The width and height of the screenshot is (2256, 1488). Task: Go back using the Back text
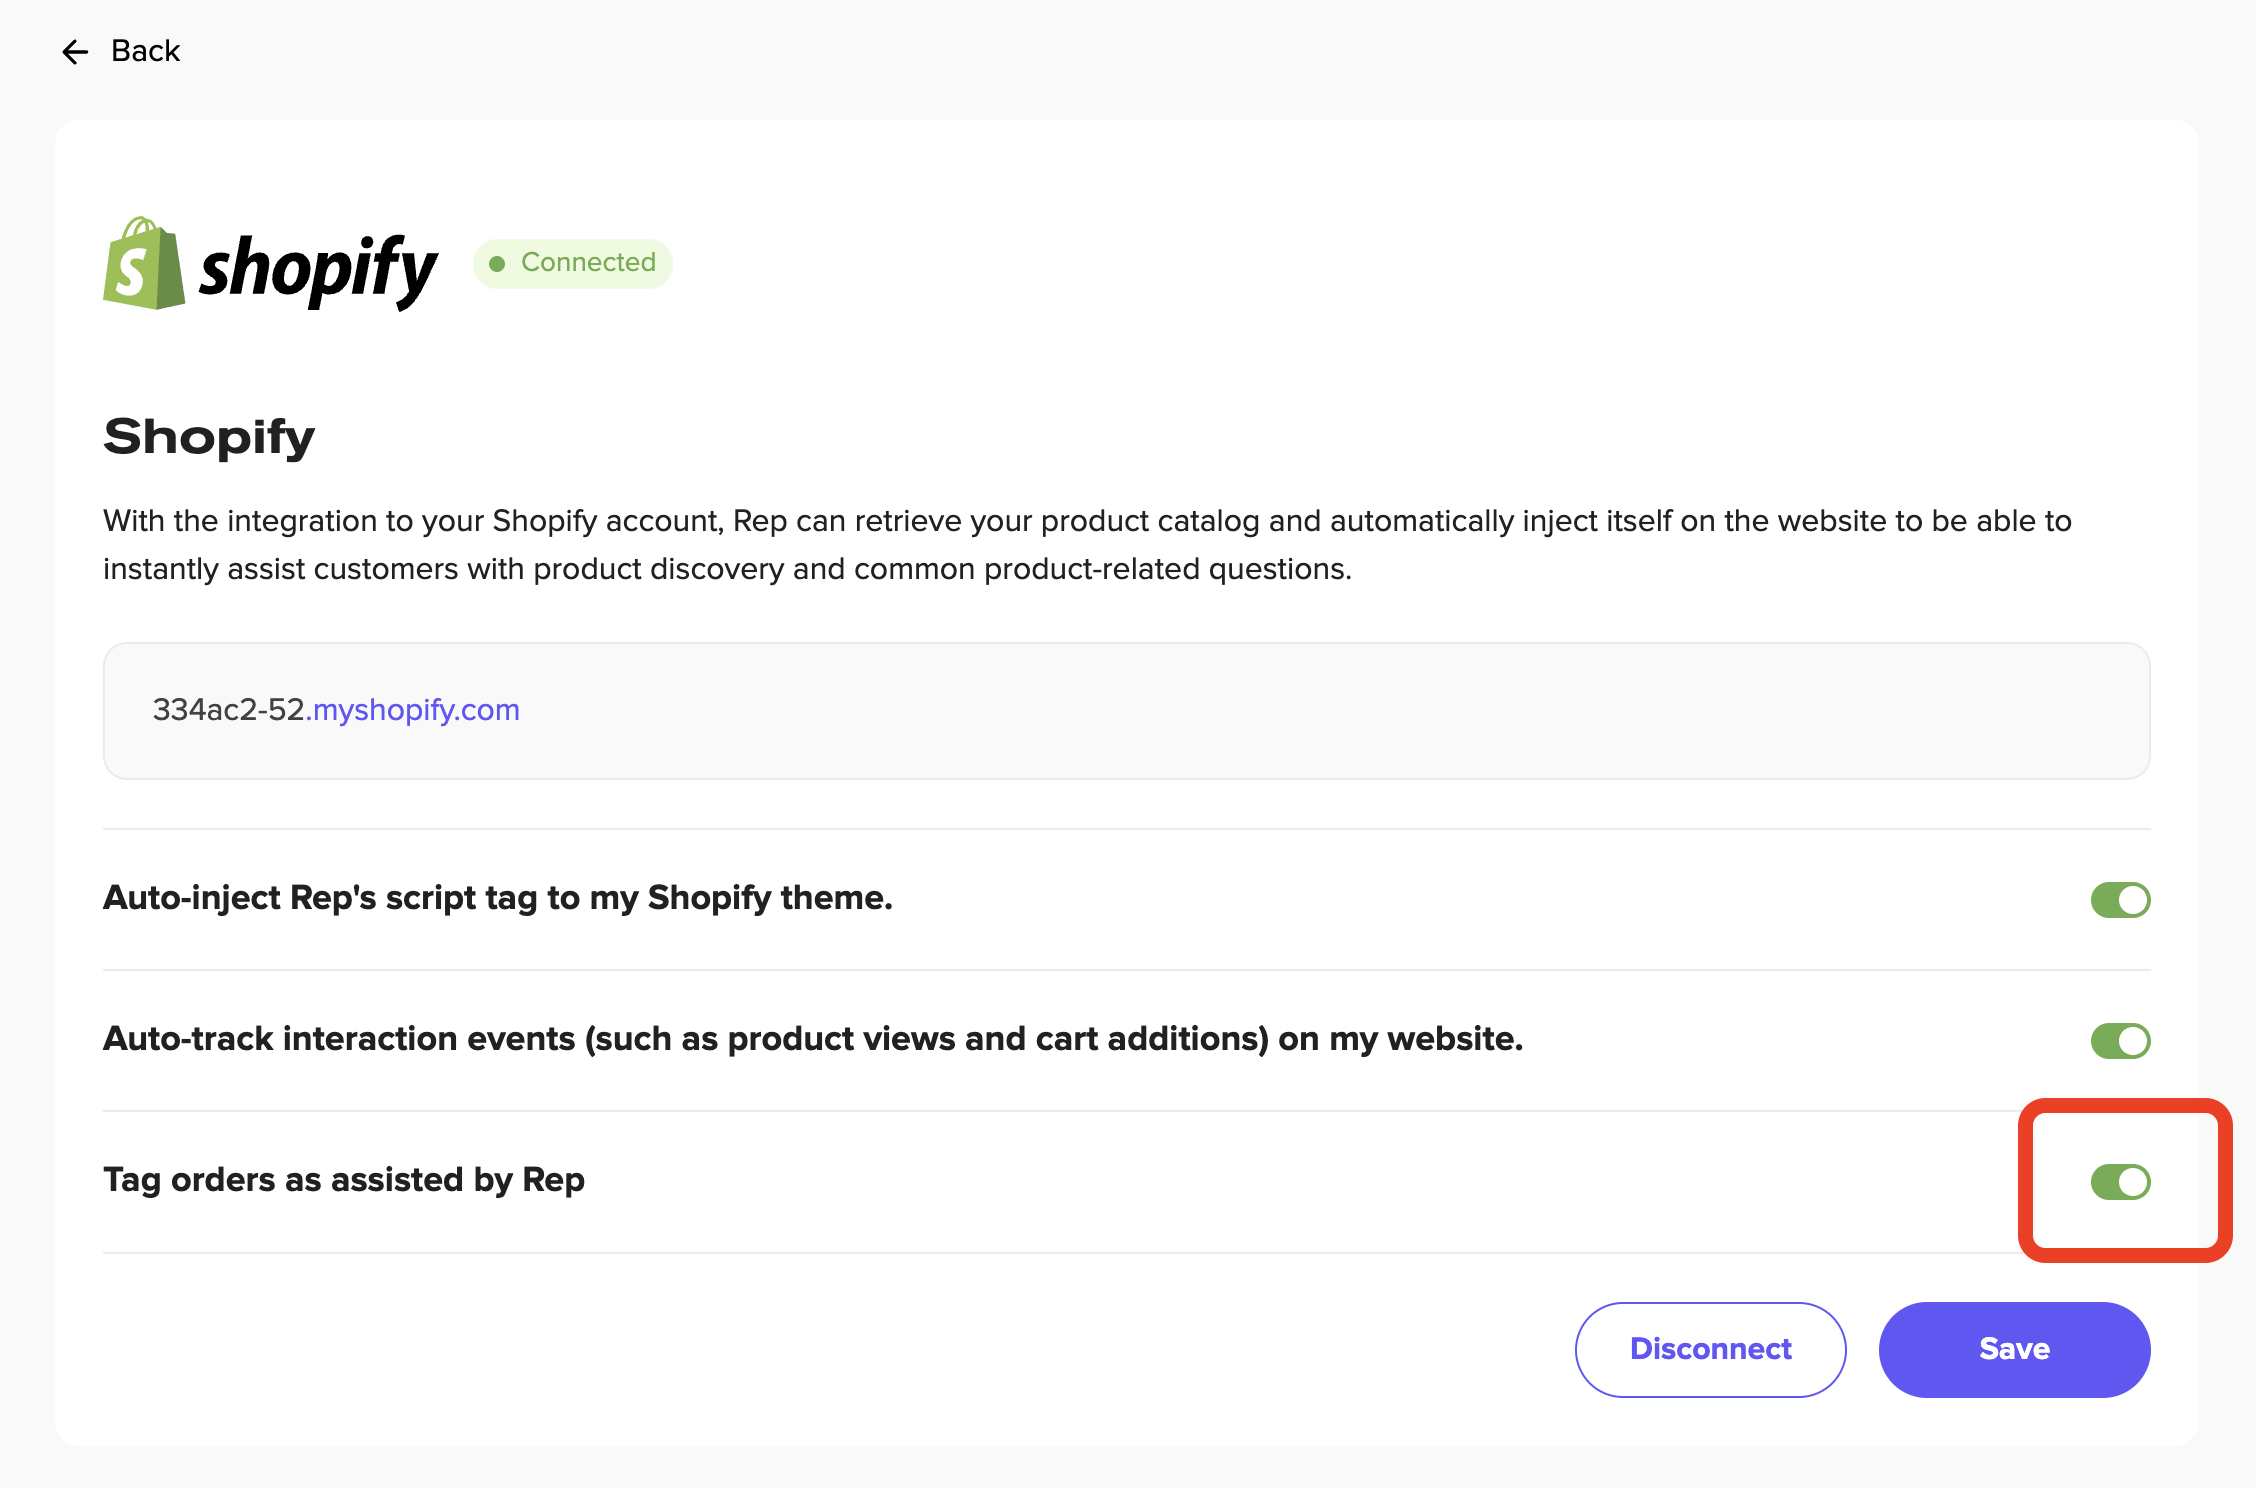point(145,51)
